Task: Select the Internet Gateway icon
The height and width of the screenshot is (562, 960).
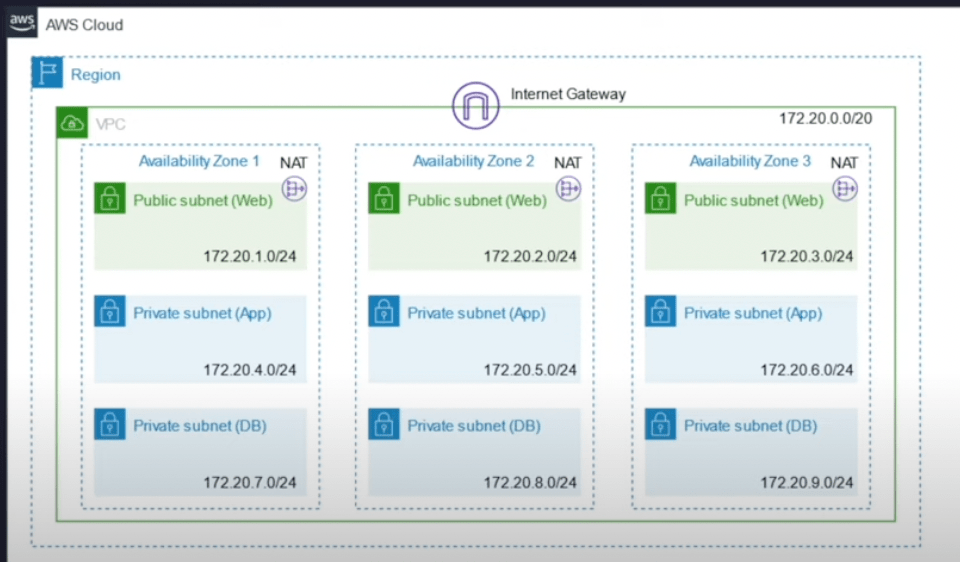Action: (475, 105)
